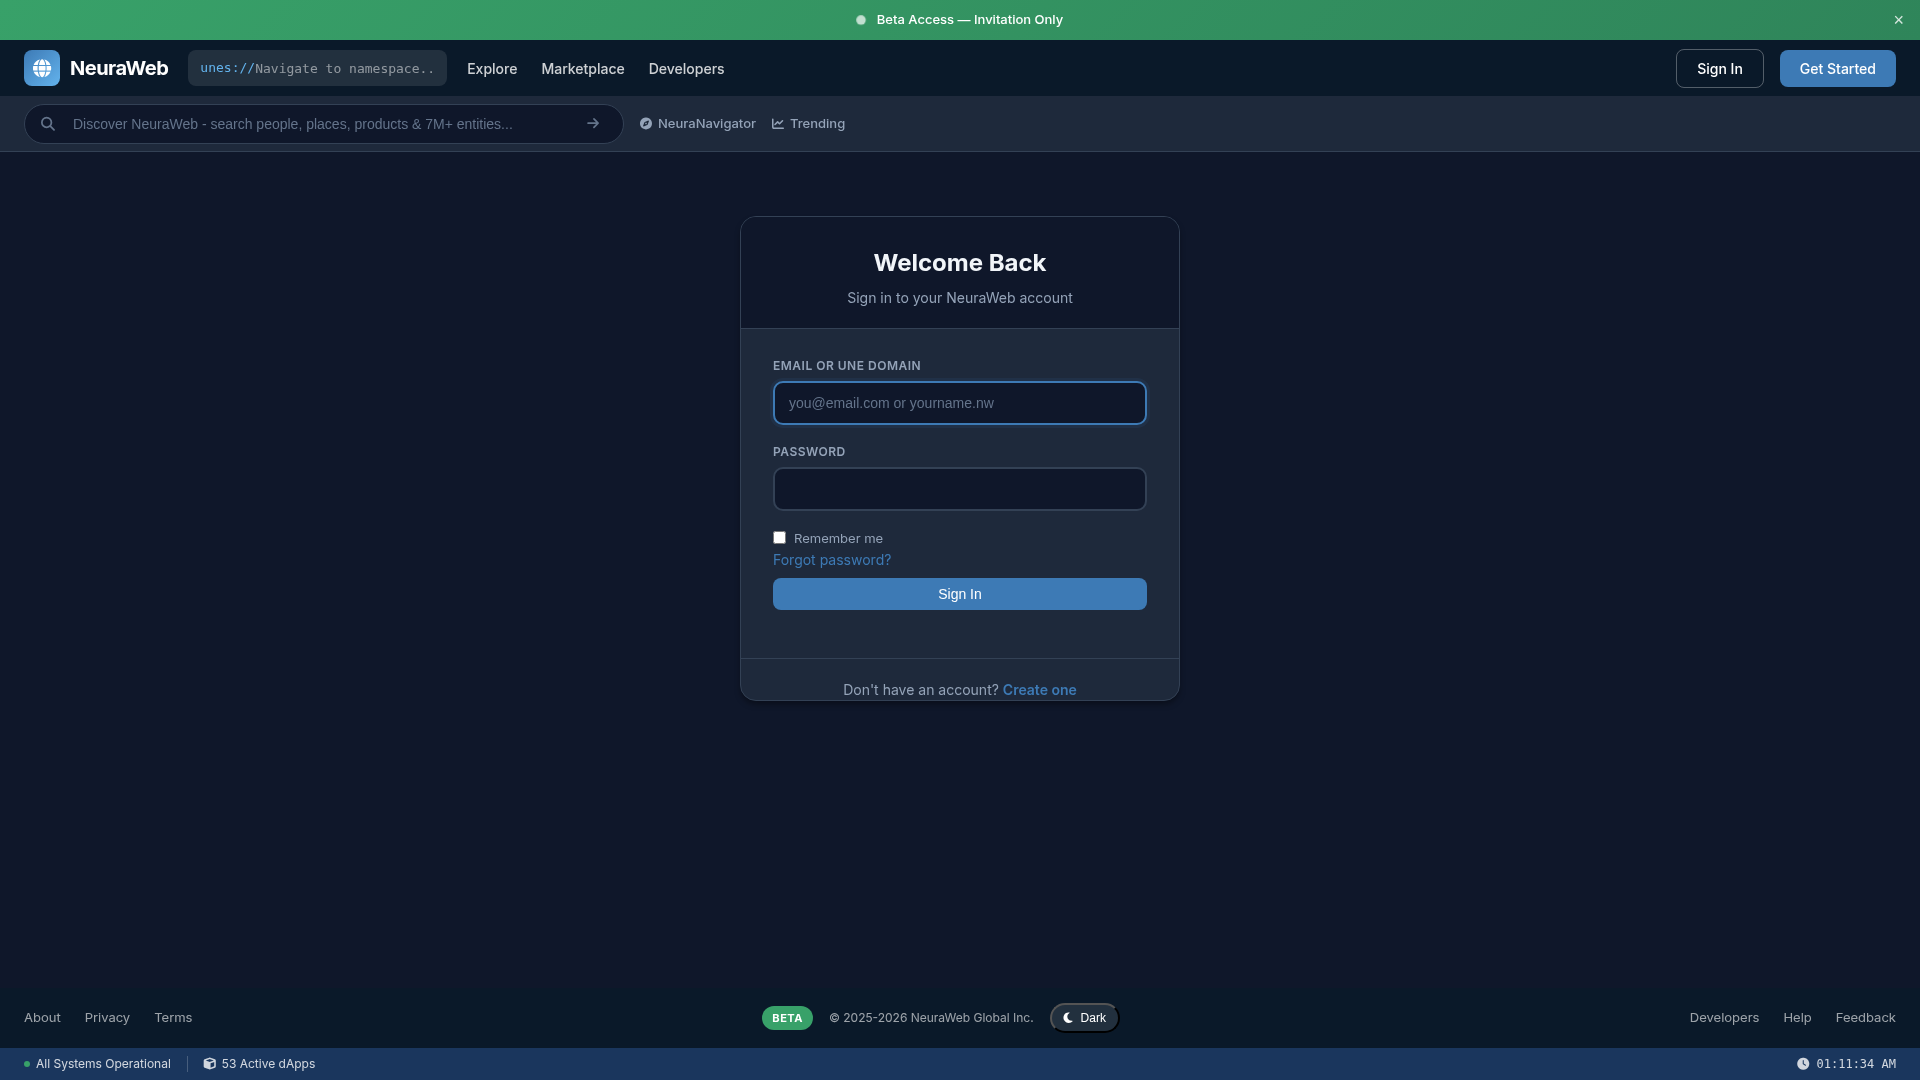Click the NeuraWeb brand name

119,68
